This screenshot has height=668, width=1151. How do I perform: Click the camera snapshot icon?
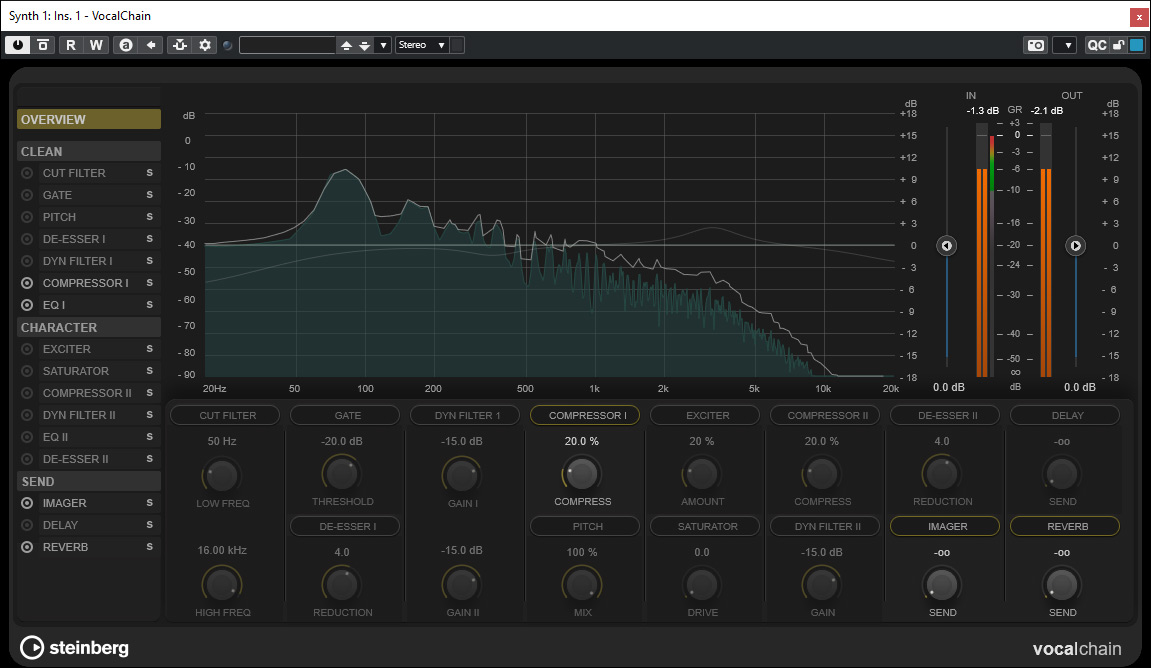(x=1035, y=45)
